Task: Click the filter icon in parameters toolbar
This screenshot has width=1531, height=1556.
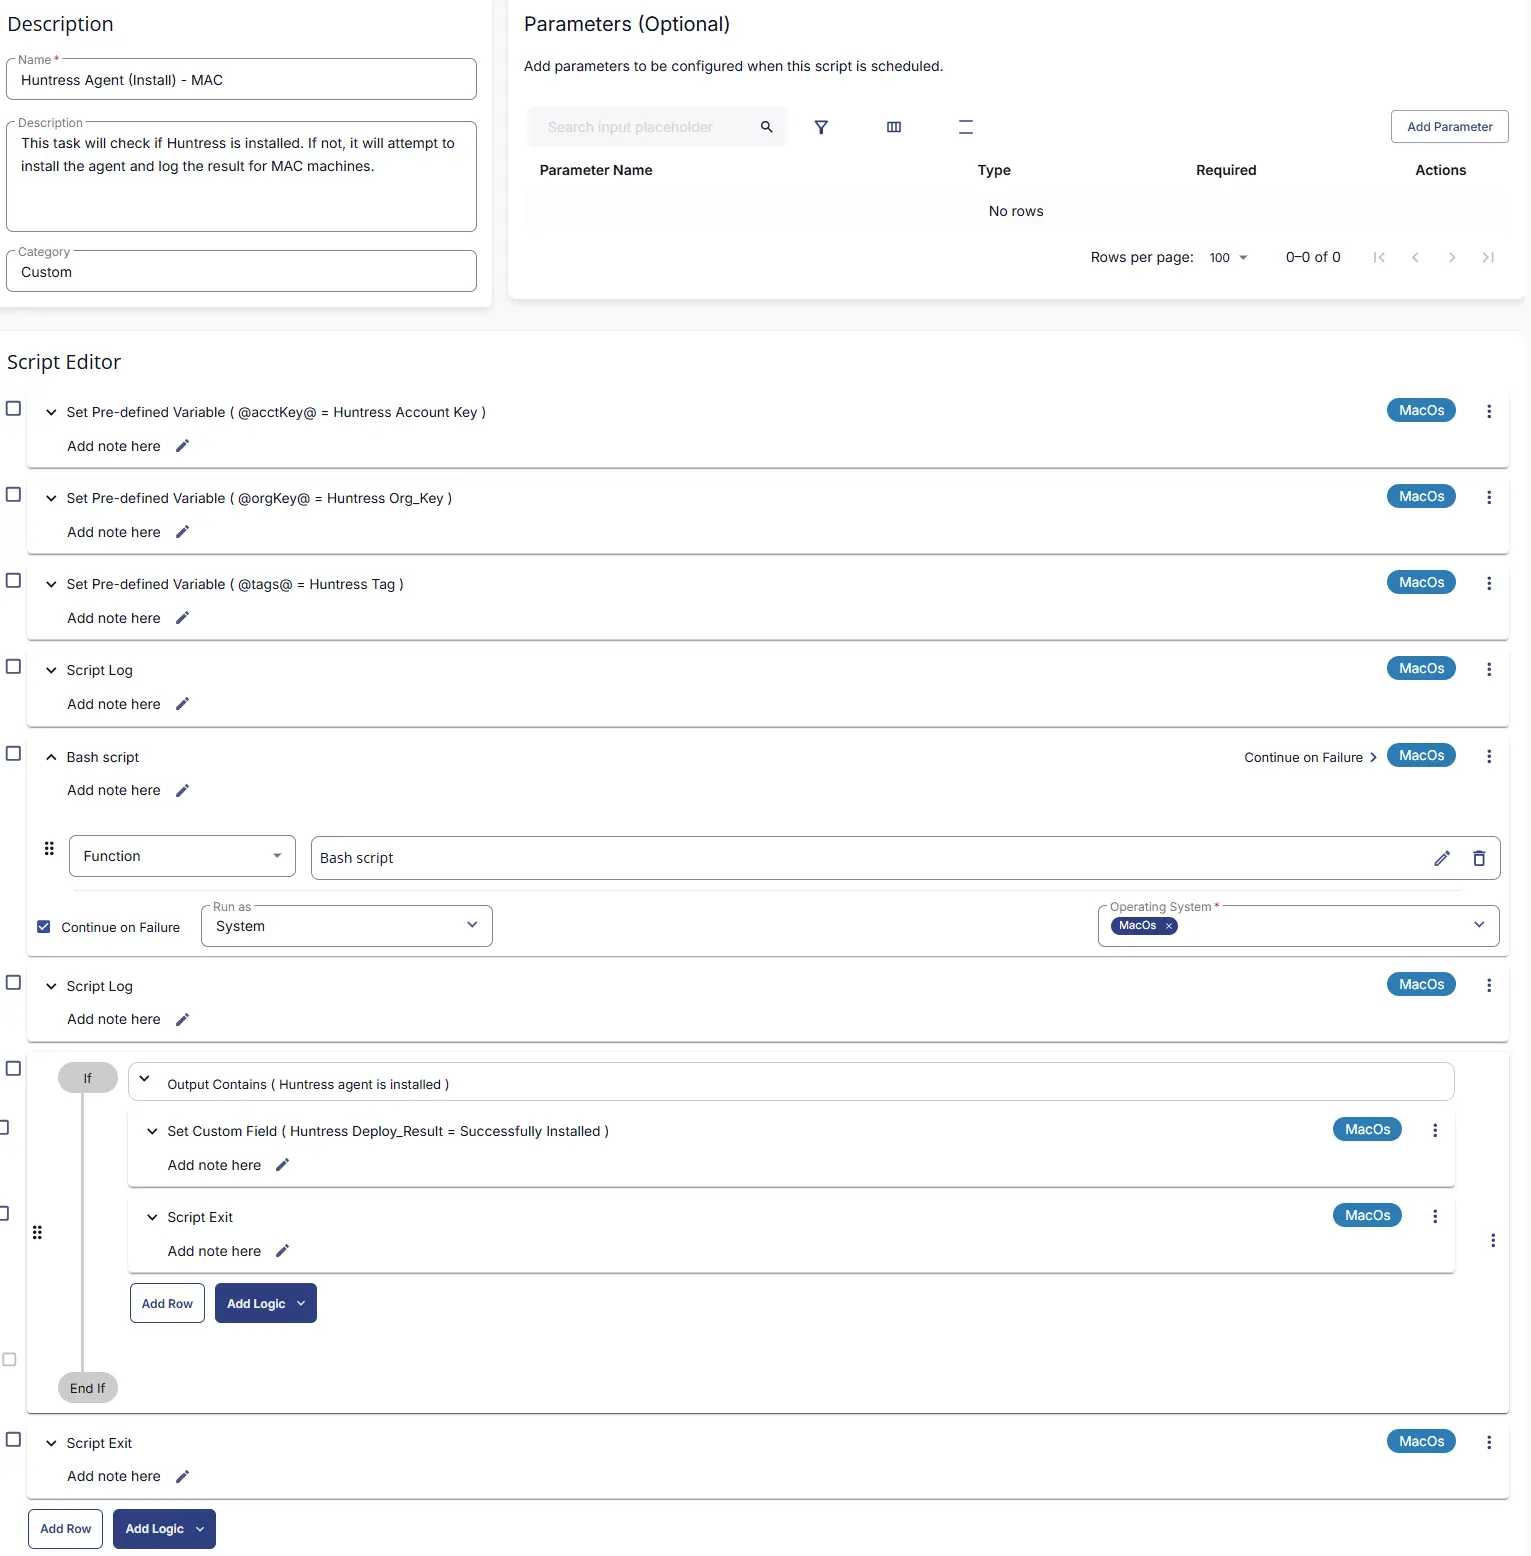Action: click(x=821, y=127)
